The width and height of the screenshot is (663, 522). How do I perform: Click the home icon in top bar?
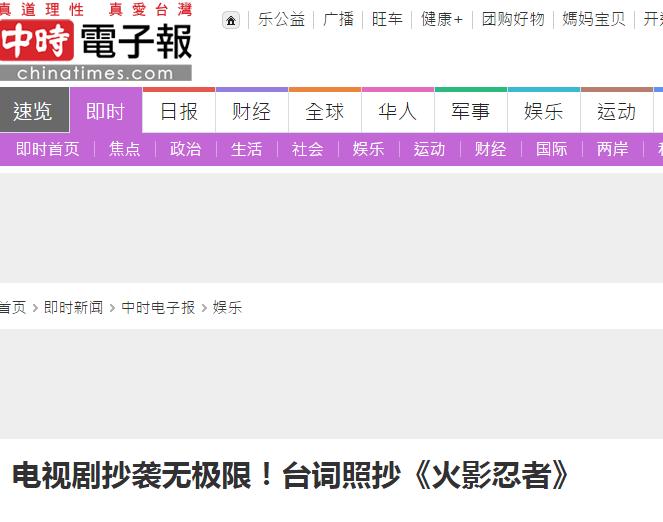(x=231, y=20)
